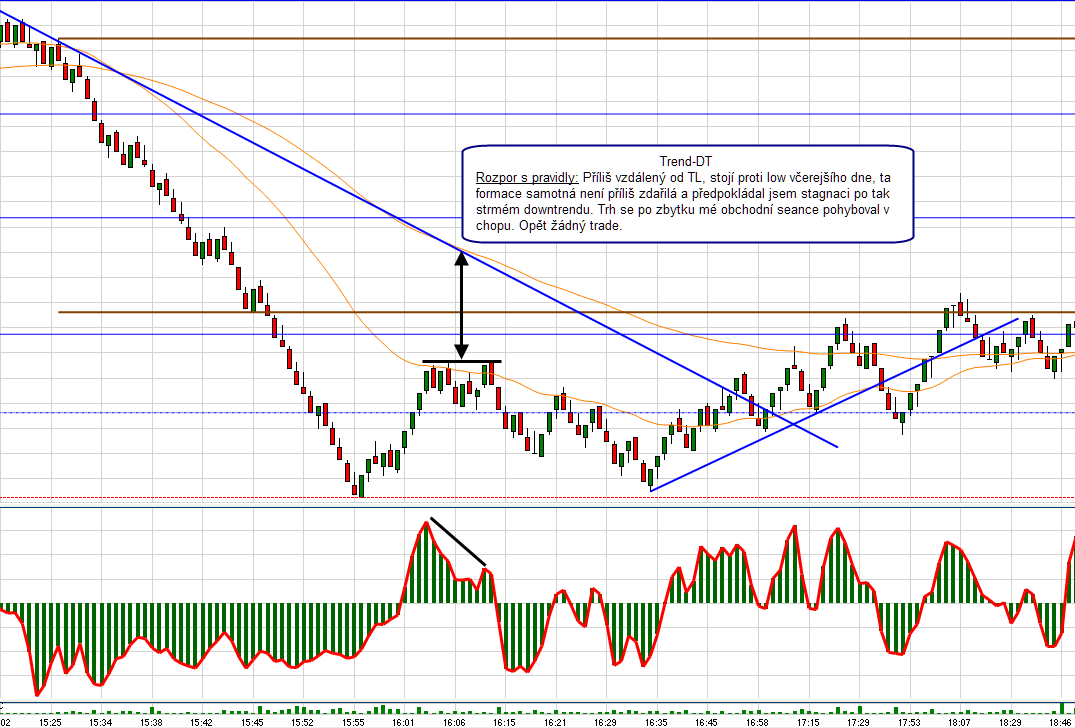The width and height of the screenshot is (1075, 728).
Task: Click the 15:34 time axis label
Action: point(101,722)
